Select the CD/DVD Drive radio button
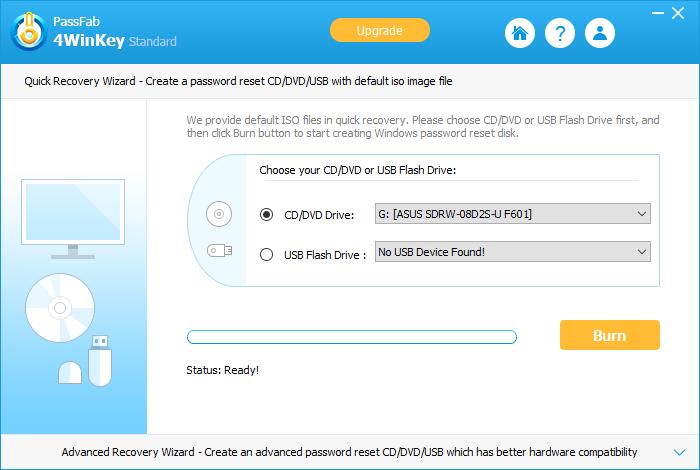This screenshot has width=700, height=470. pos(267,215)
